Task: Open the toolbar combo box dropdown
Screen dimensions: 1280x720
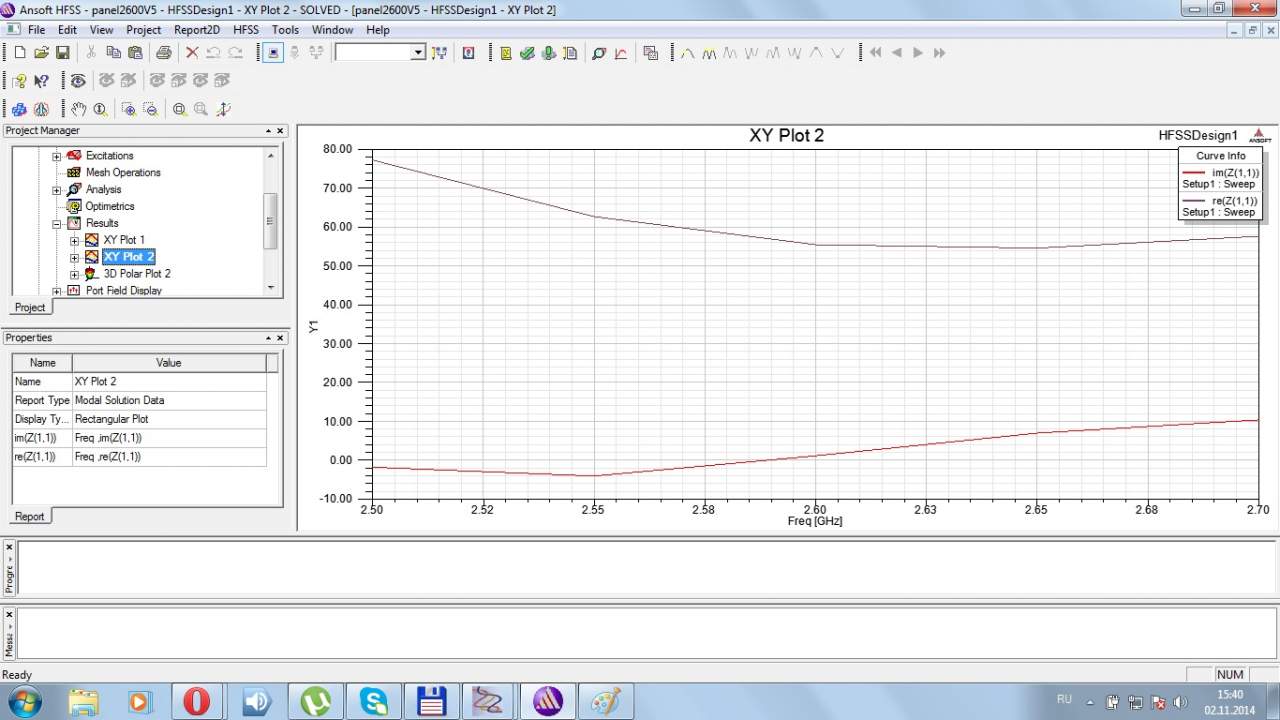Action: [418, 53]
